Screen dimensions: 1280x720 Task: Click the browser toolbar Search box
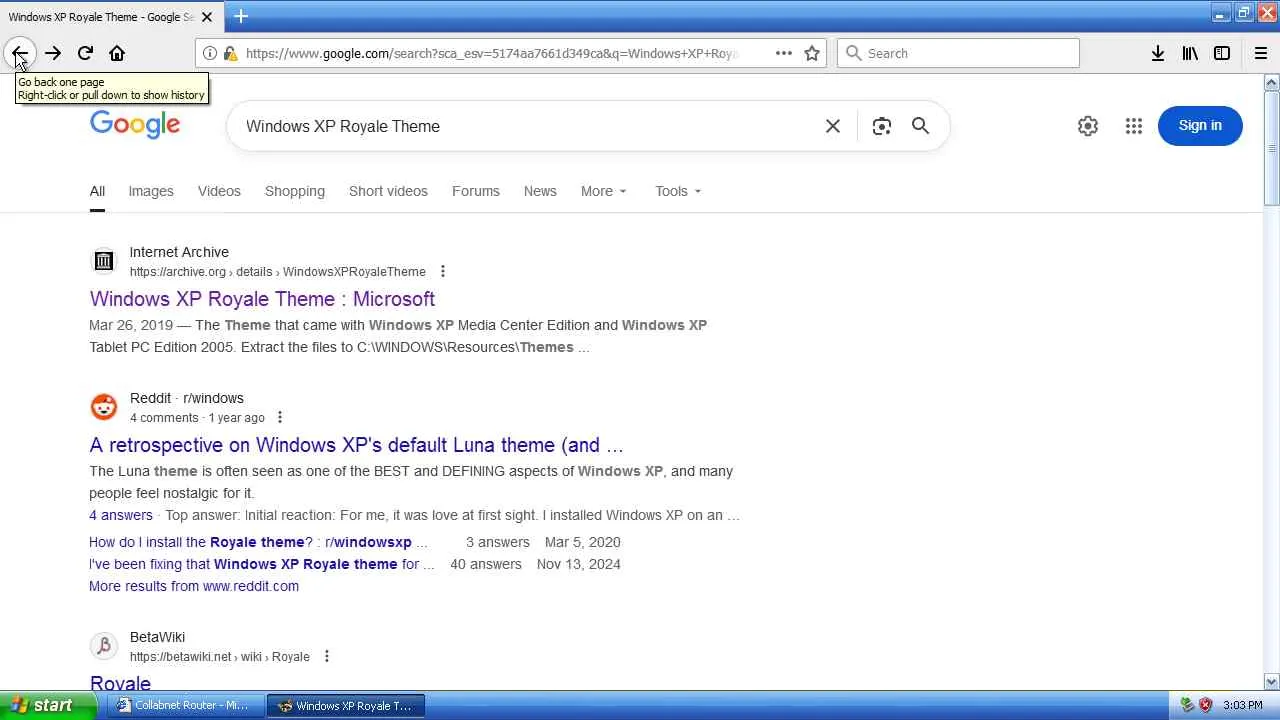coord(958,53)
